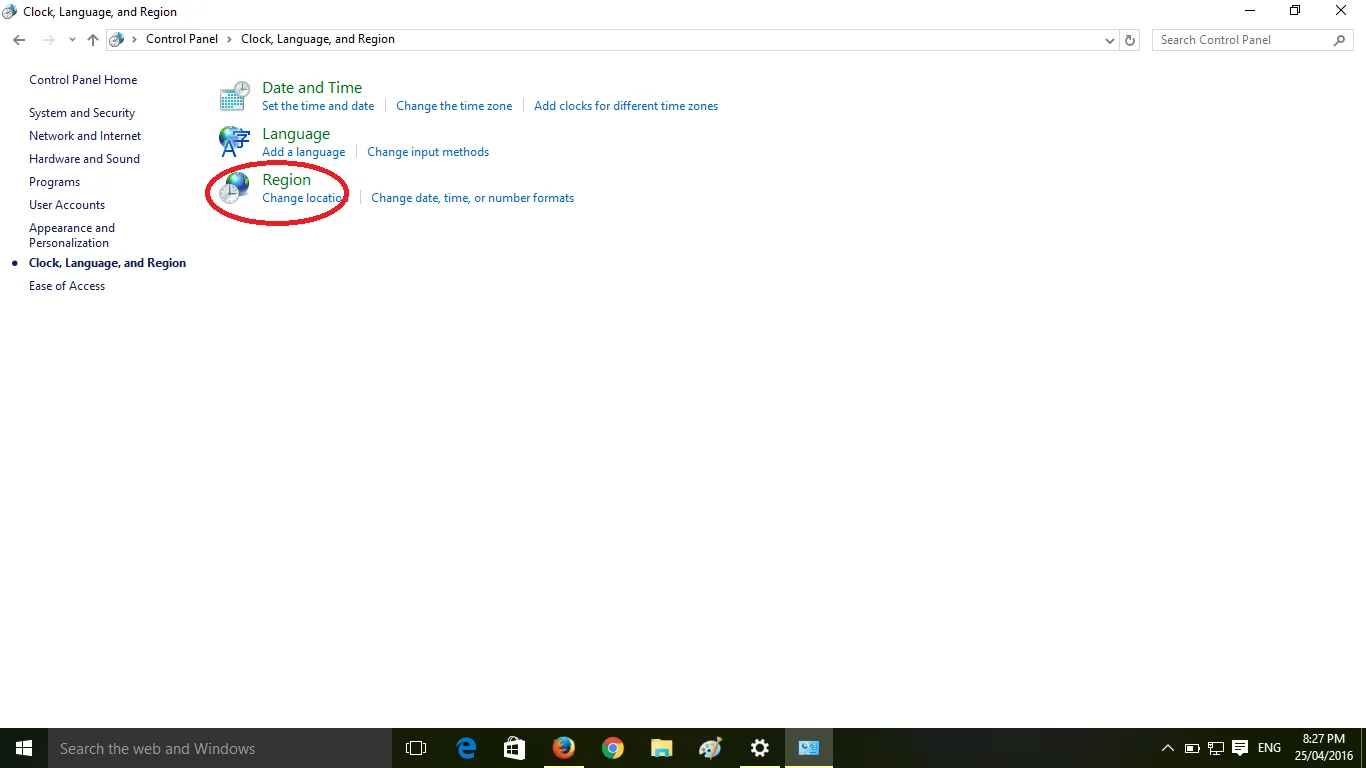Go back with the back arrow
Screen dimensions: 1366x768
click(x=19, y=40)
